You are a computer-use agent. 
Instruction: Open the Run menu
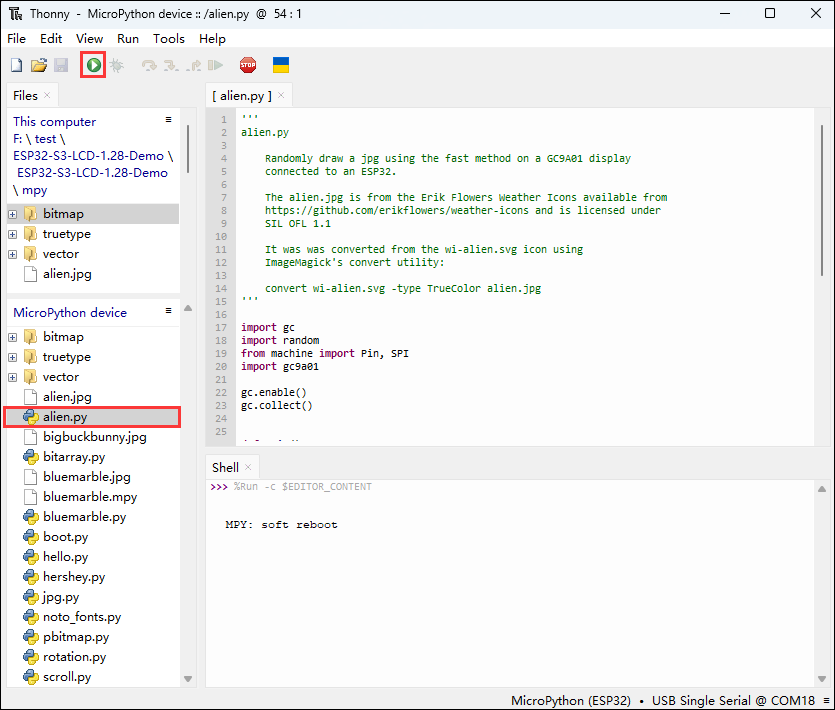coord(128,38)
